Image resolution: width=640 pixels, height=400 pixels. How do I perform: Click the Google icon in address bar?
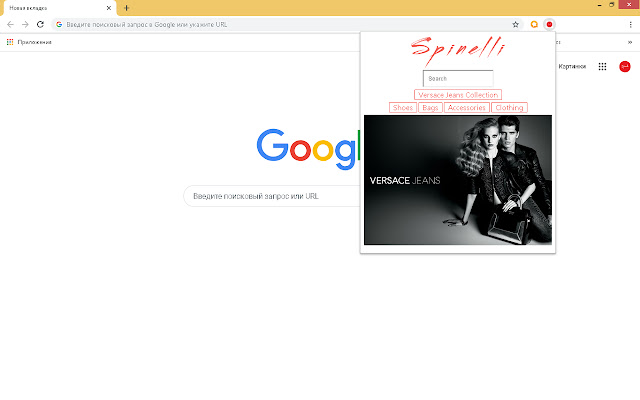tap(59, 24)
